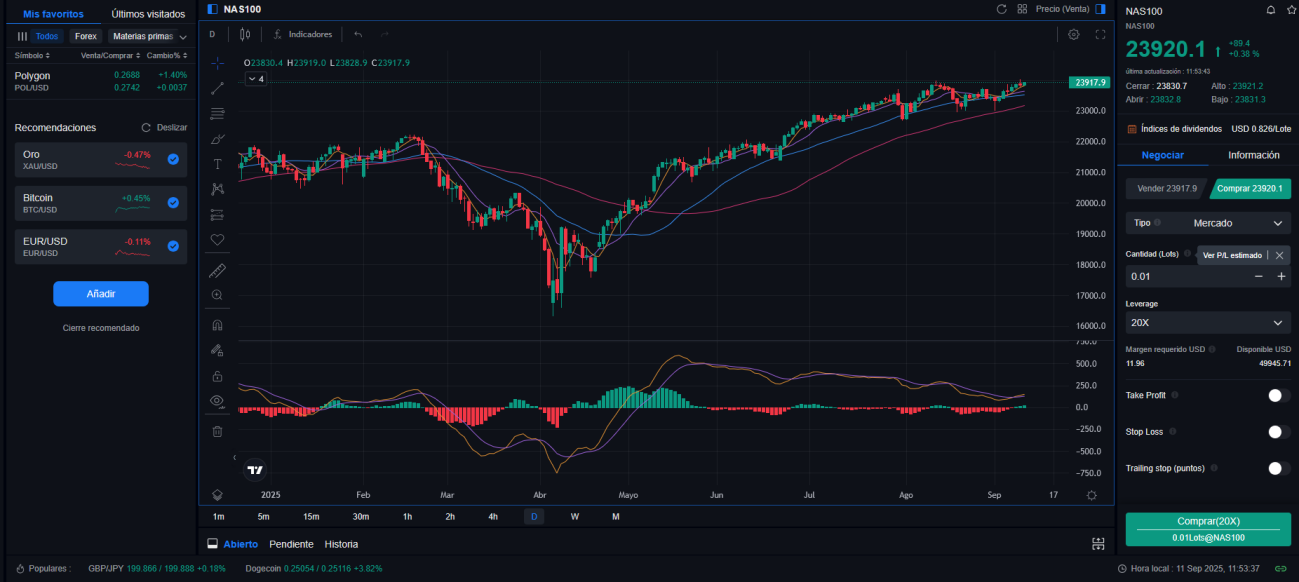1299x582 pixels.
Task: Open the object tree layers icon
Action: tap(217, 494)
